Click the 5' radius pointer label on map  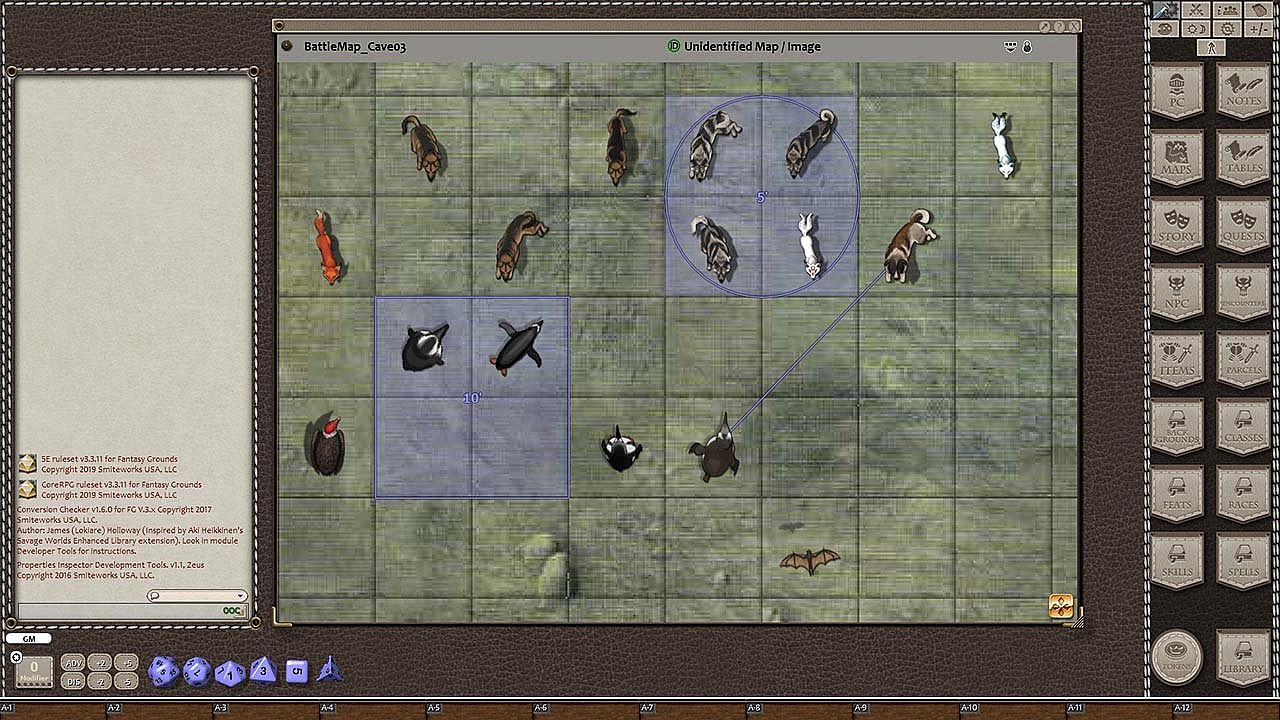(761, 198)
